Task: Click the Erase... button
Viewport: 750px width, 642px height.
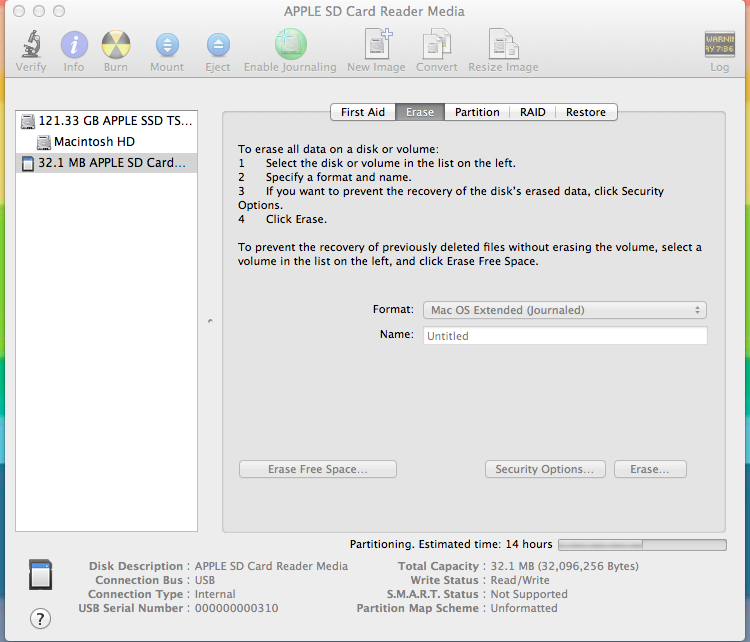Action: pos(650,469)
